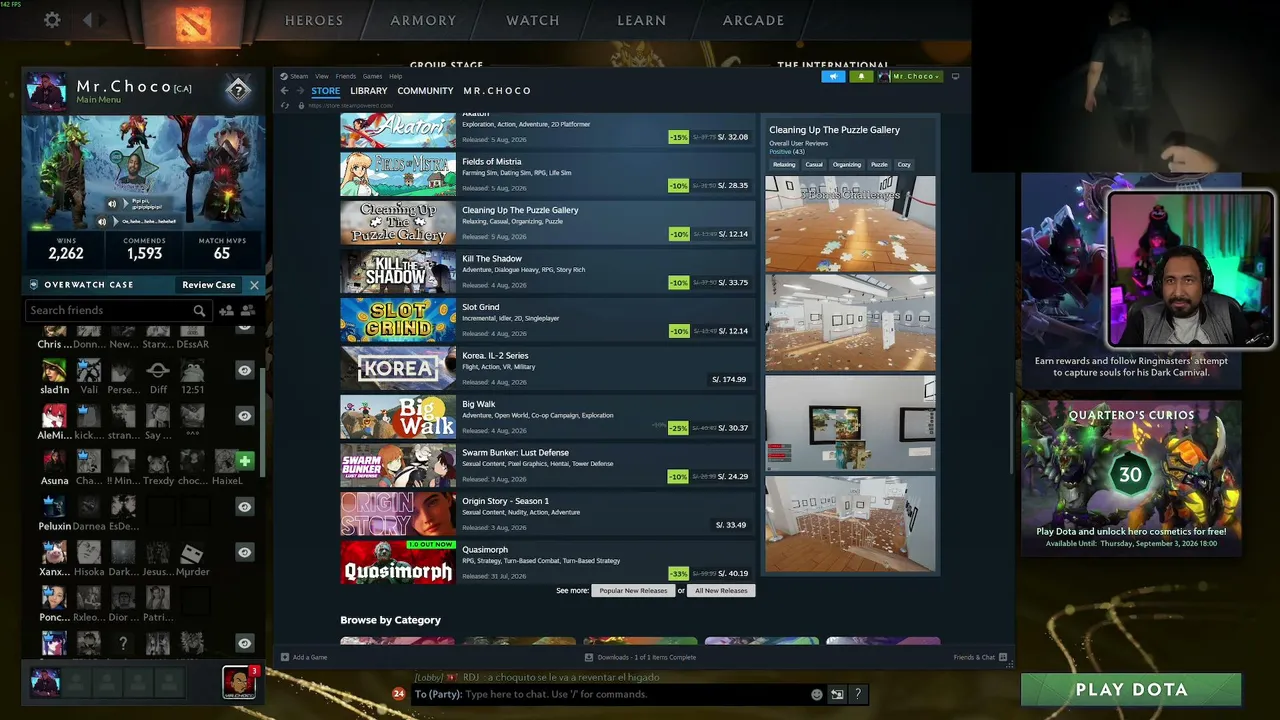Click the rank medal question-mark icon
Viewport: 1280px width, 720px height.
point(237,90)
